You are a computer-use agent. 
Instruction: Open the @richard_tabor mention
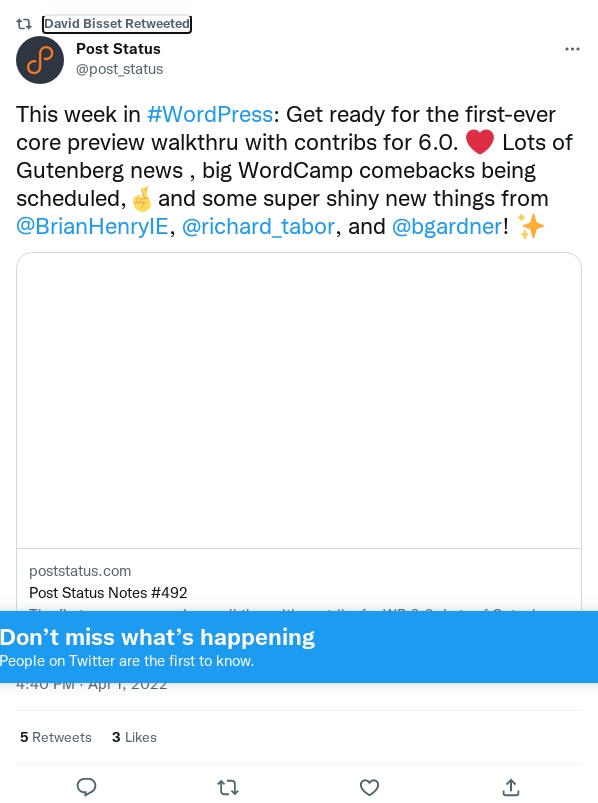259,226
